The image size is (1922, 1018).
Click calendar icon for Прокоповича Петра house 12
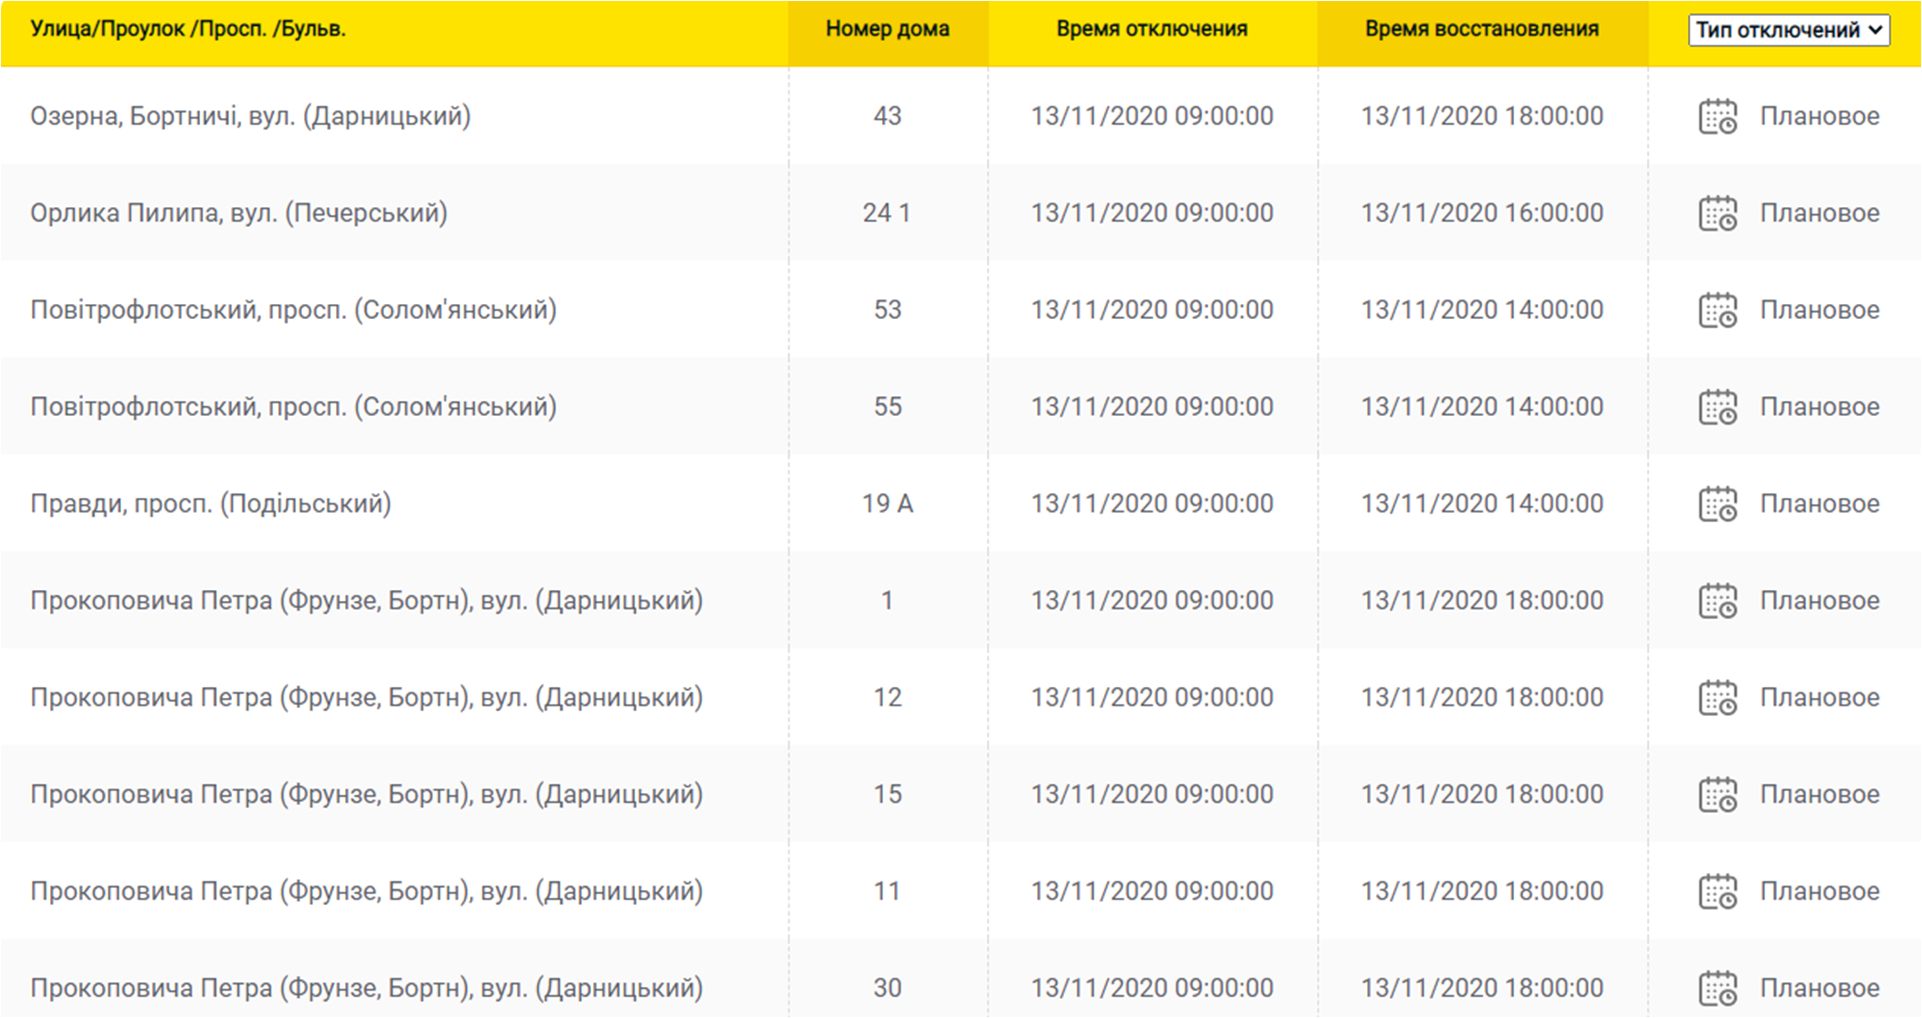[x=1717, y=699]
